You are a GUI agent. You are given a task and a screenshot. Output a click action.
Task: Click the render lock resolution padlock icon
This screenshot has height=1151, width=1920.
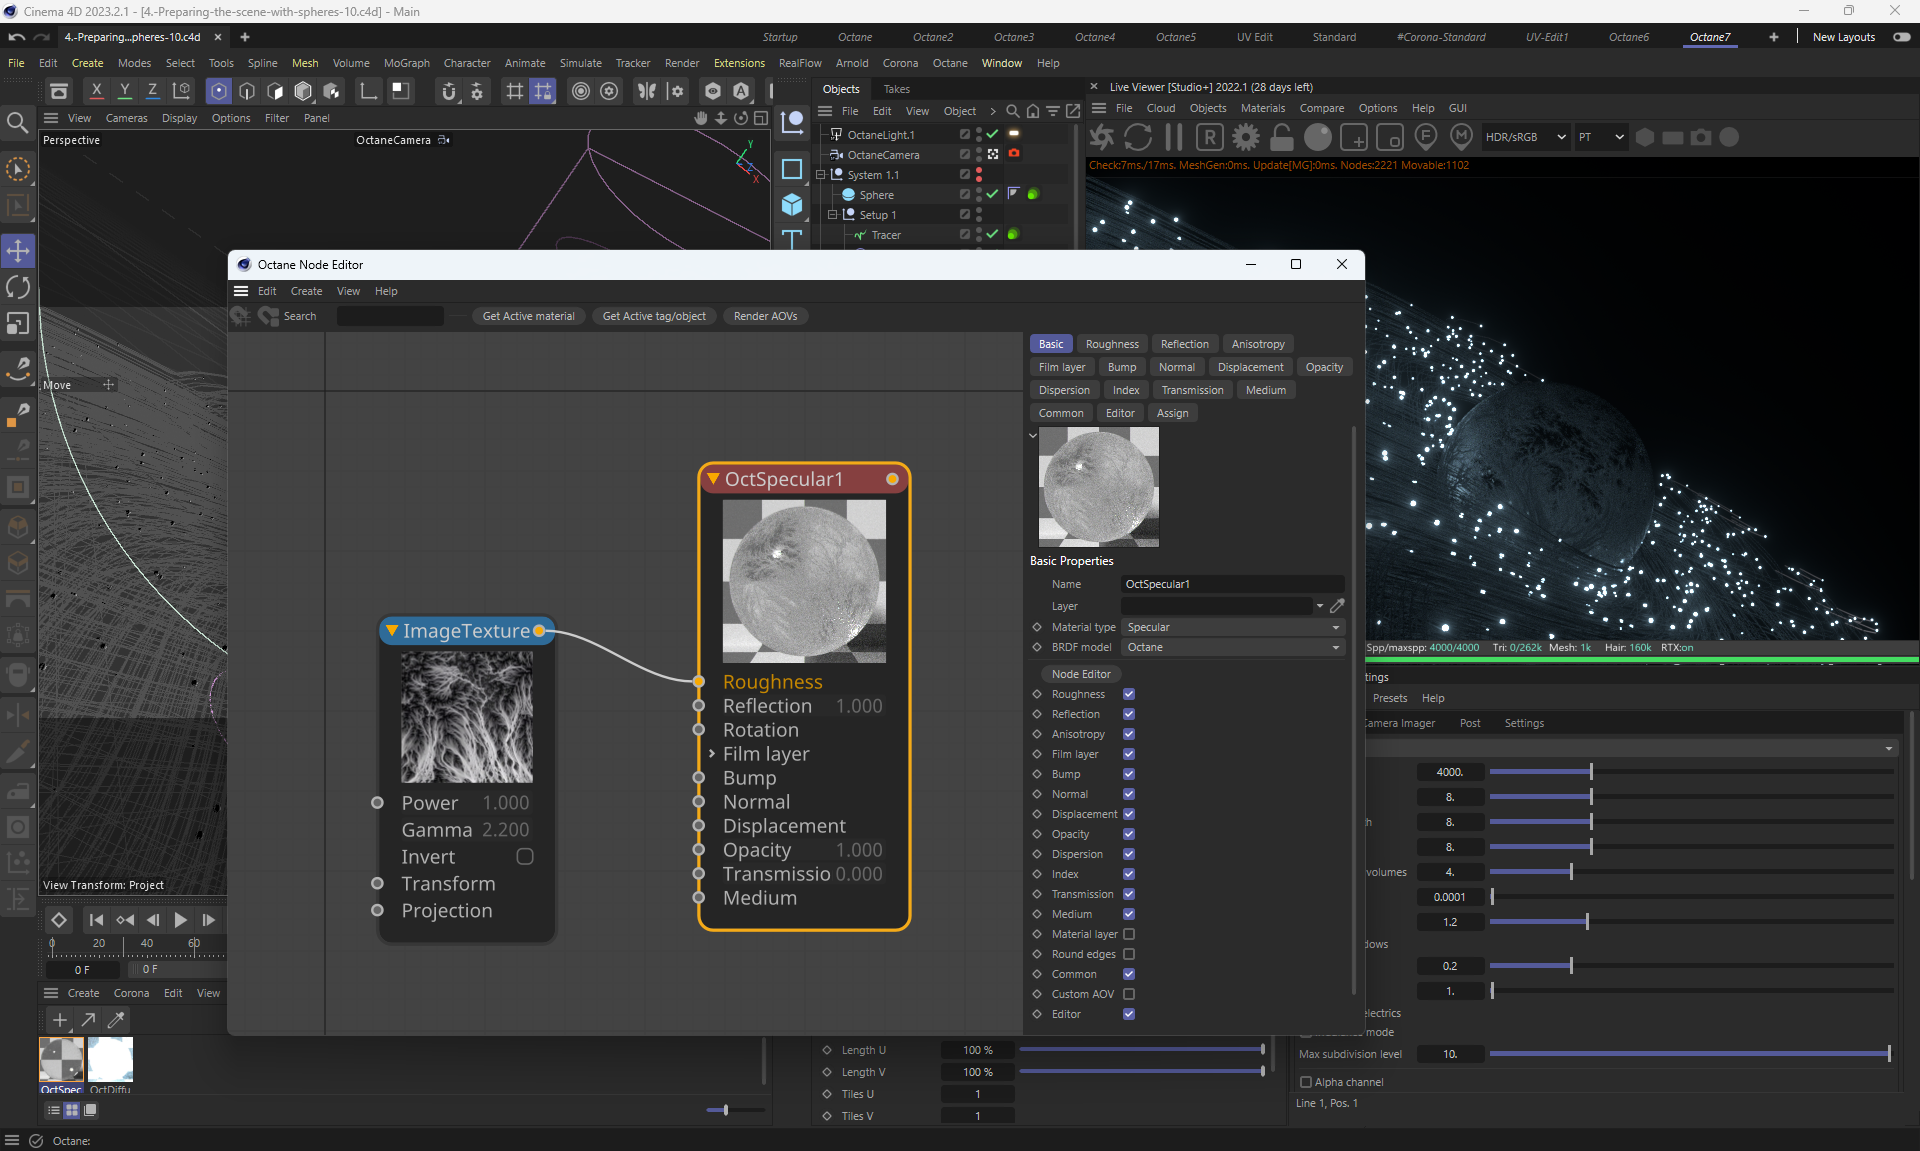click(1282, 137)
